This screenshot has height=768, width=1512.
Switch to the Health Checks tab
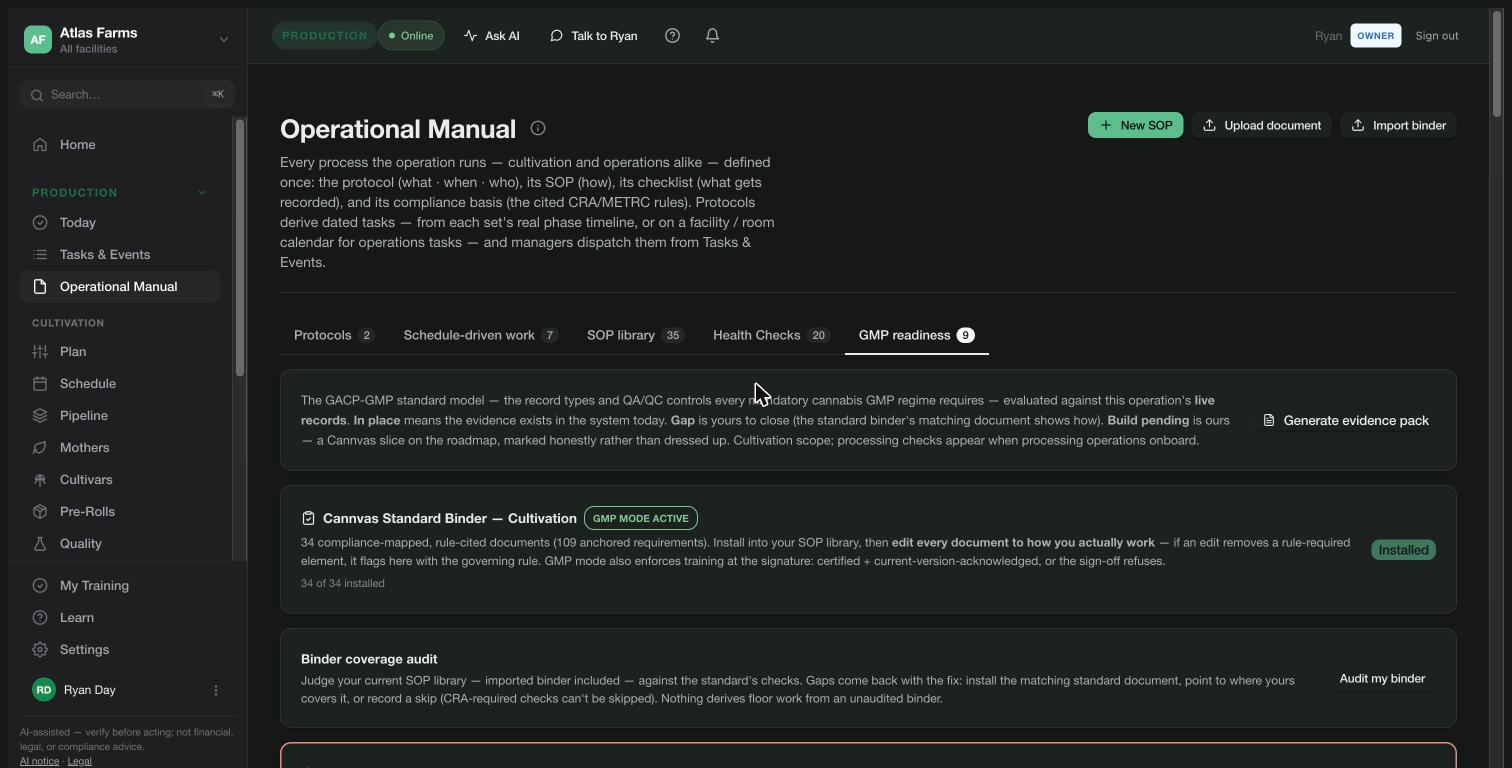(x=771, y=335)
